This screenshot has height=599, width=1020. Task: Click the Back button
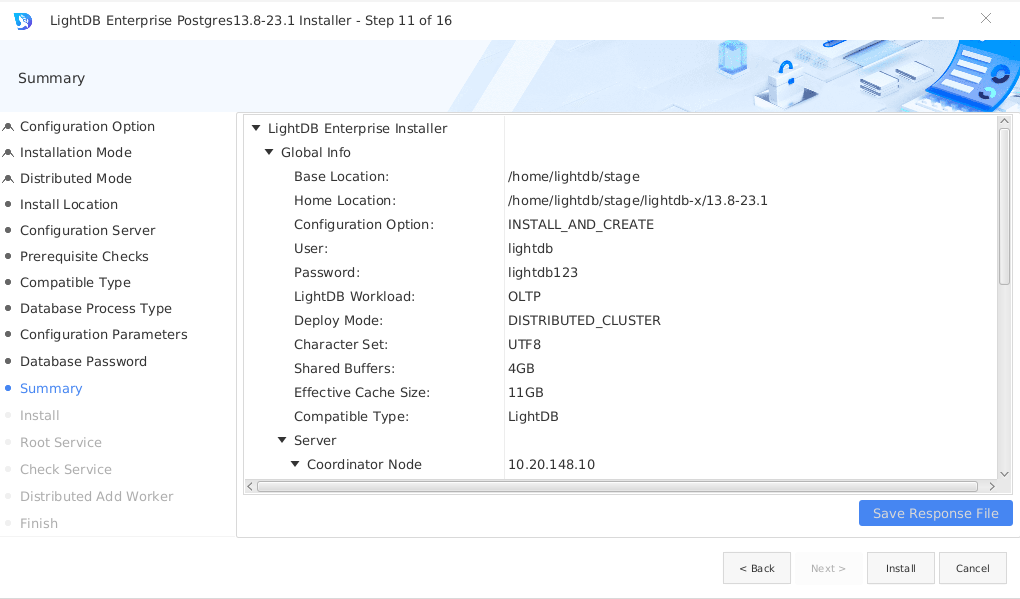click(757, 568)
